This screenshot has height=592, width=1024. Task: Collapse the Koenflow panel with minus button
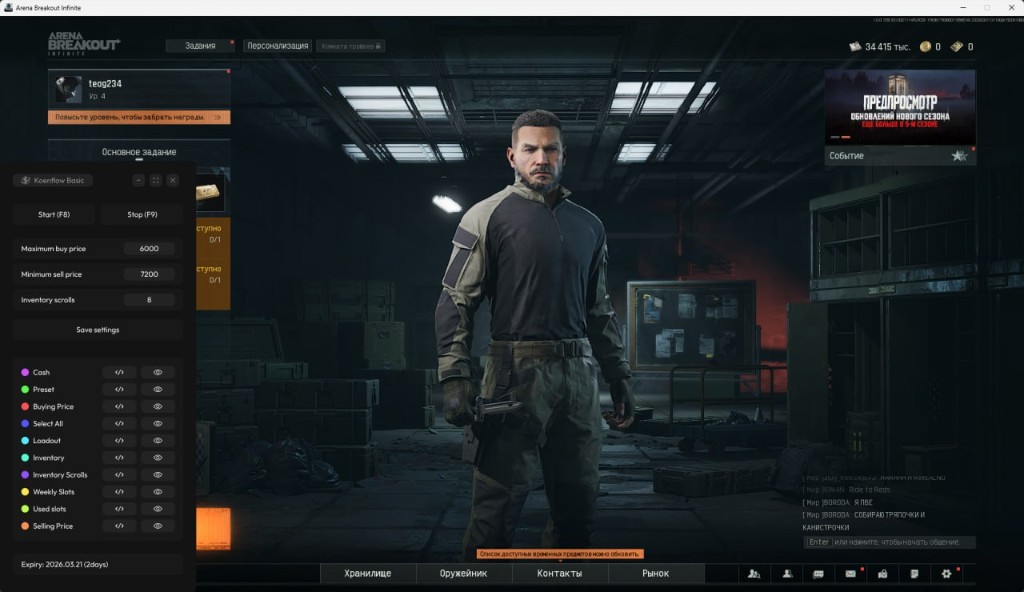[x=138, y=180]
